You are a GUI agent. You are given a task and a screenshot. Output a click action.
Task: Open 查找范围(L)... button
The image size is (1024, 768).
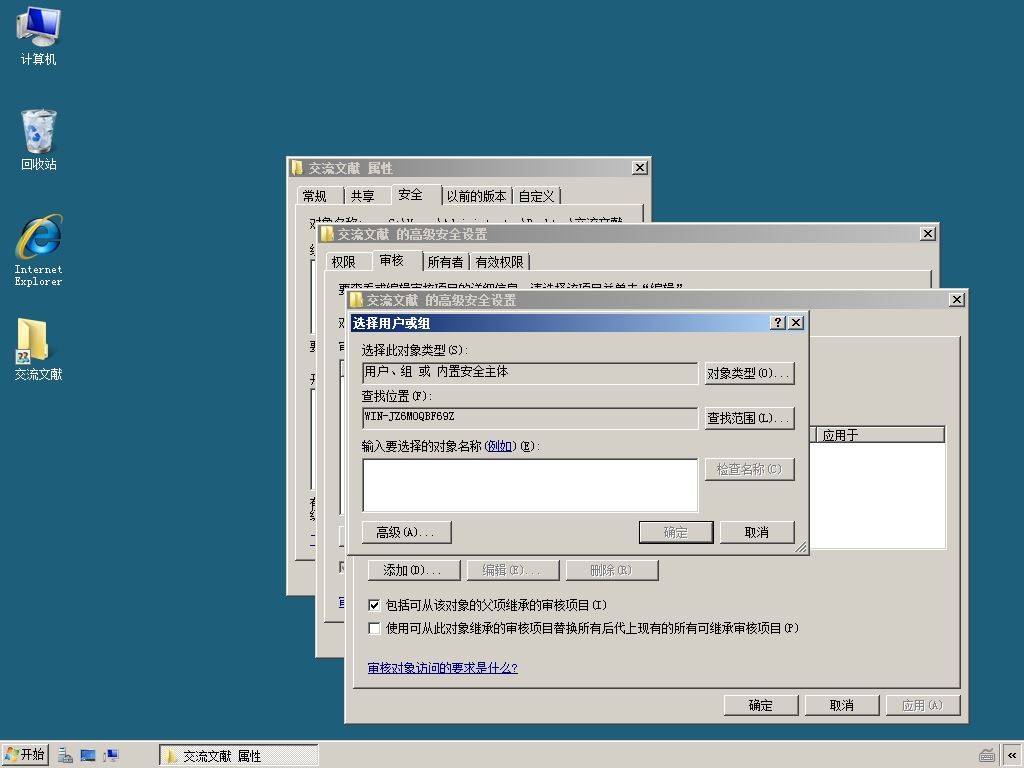point(750,418)
